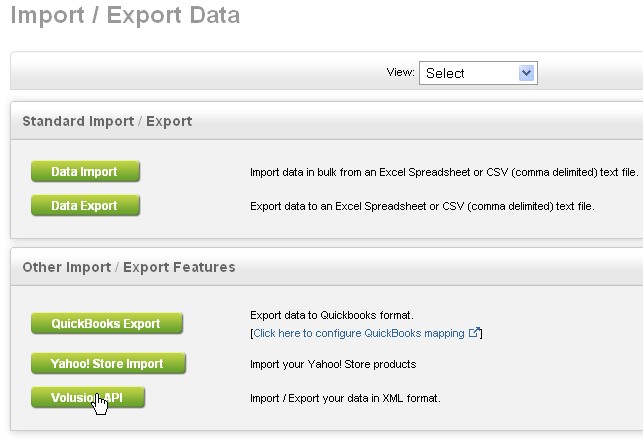The height and width of the screenshot is (447, 643).
Task: Open the View Select combo box
Action: pyautogui.click(x=478, y=73)
